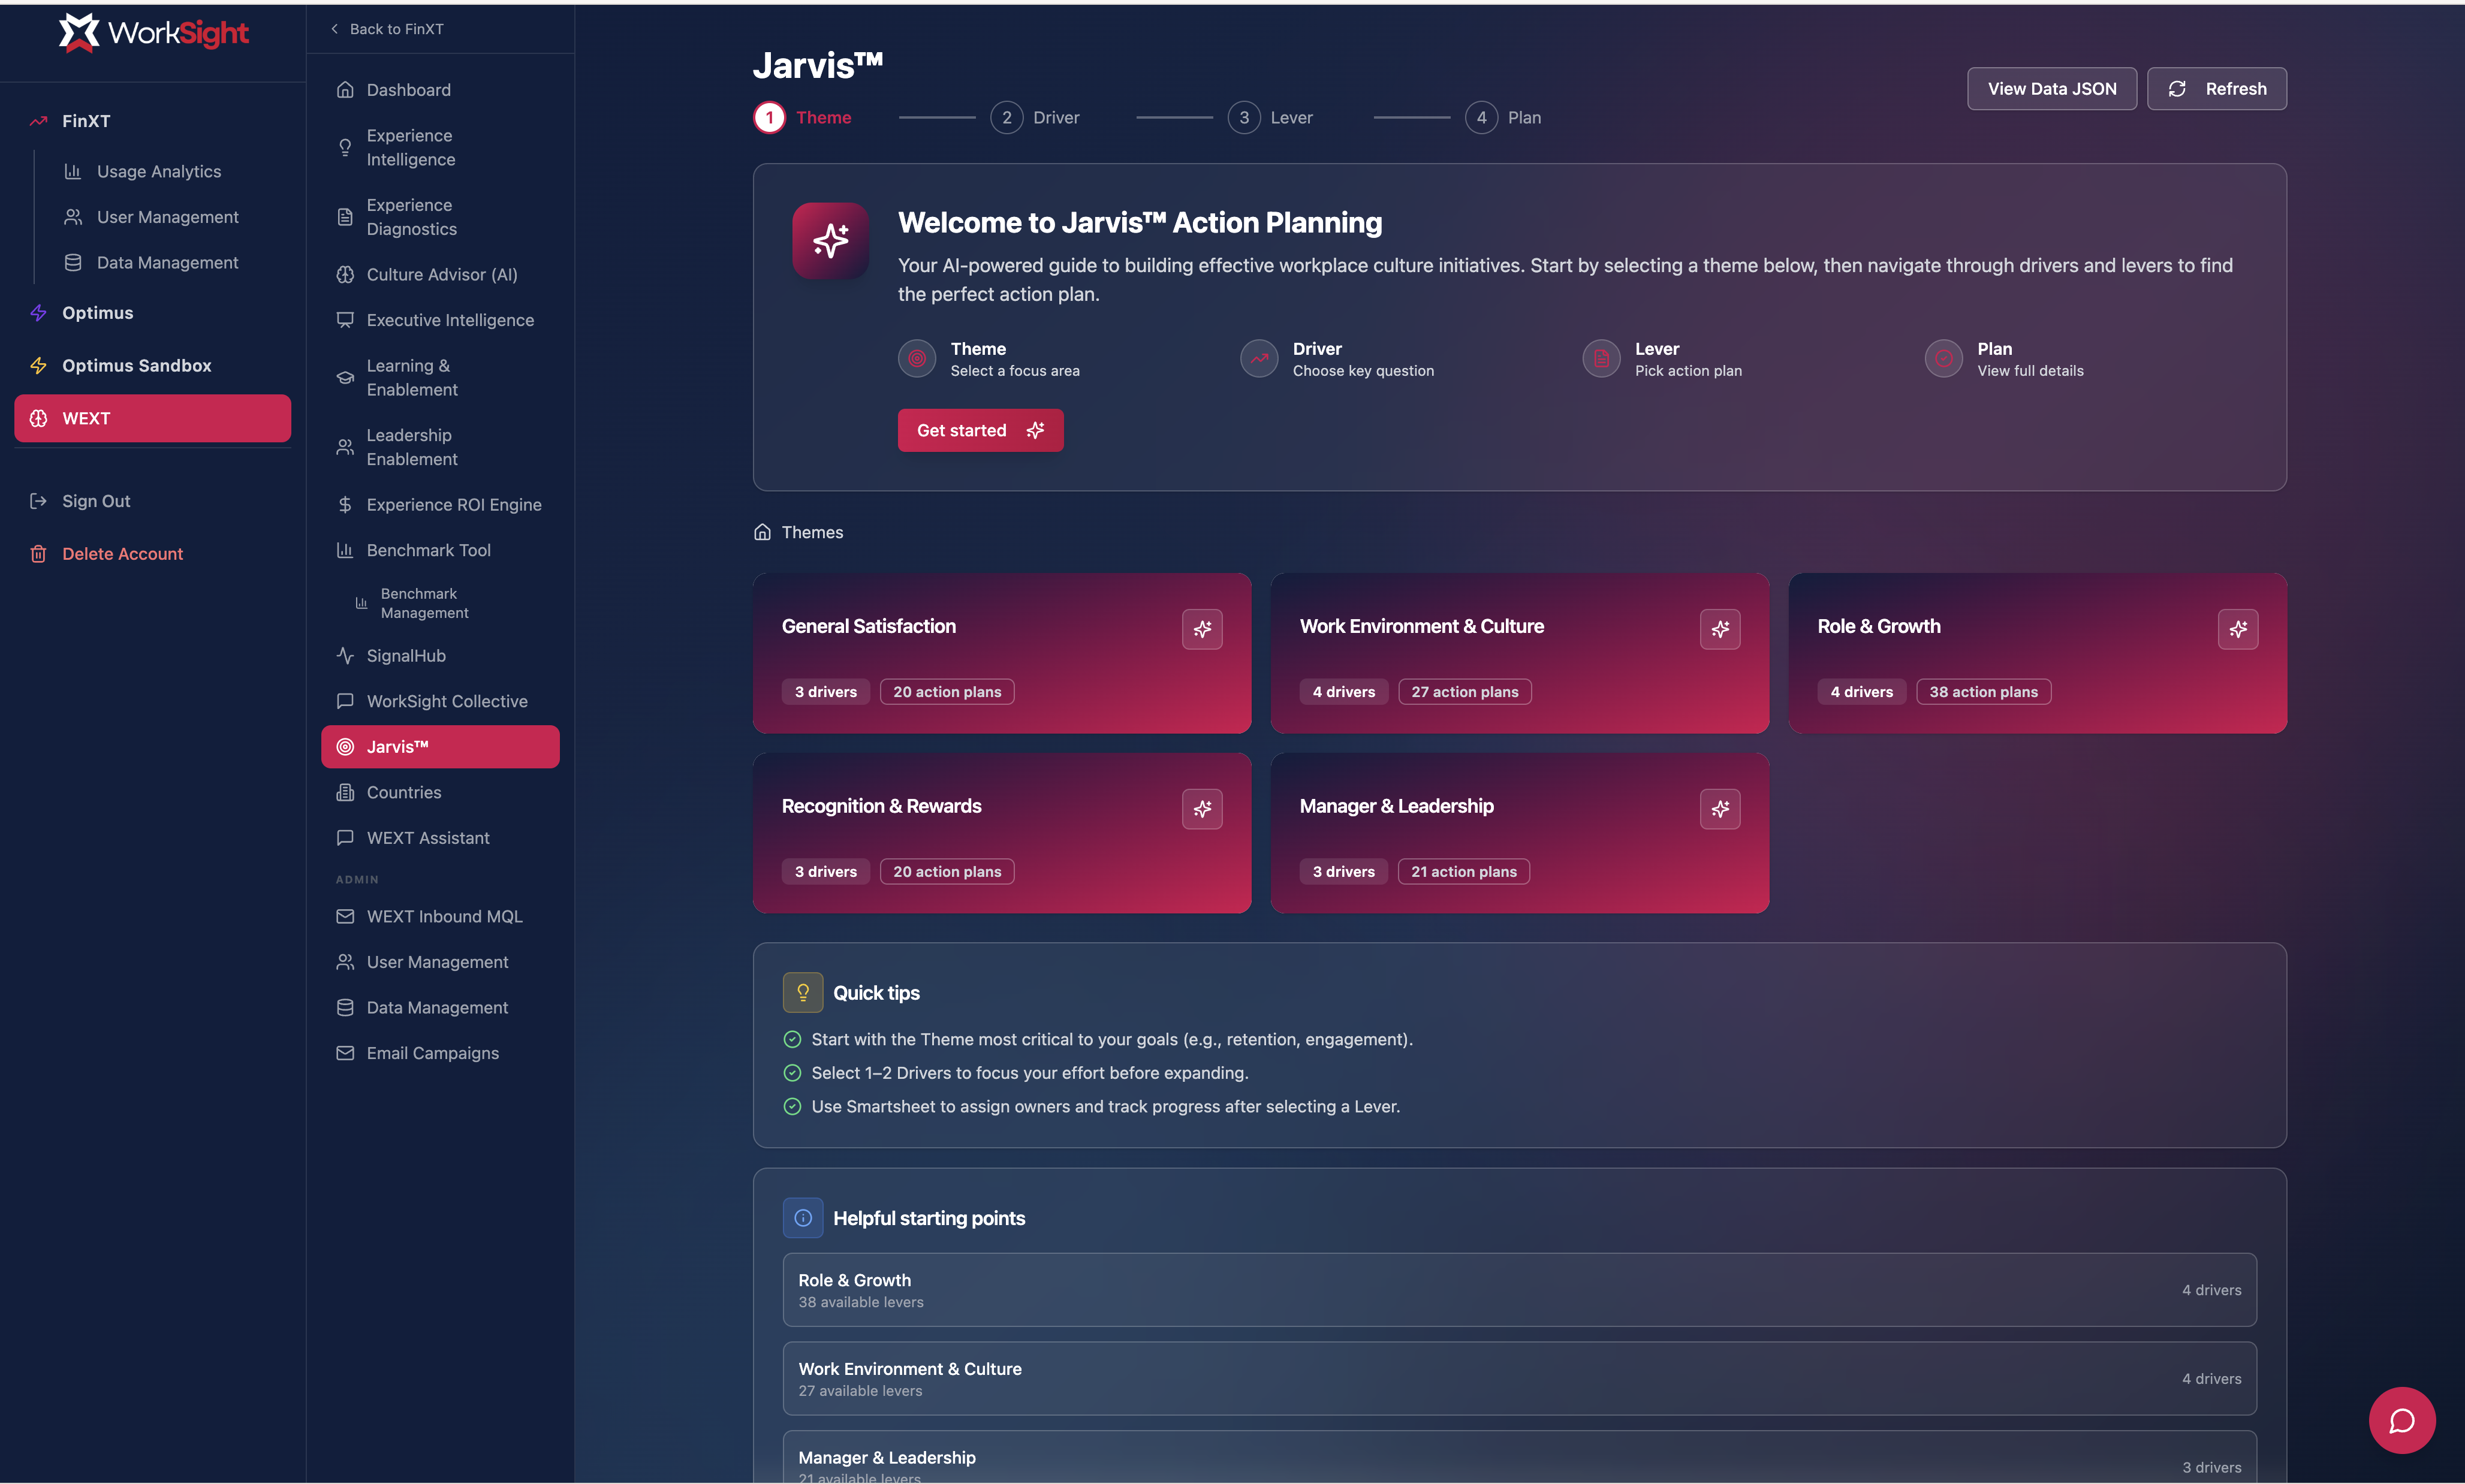The height and width of the screenshot is (1484, 2465).
Task: Open the WEXT Inbound MQL admin item
Action: pos(440,917)
